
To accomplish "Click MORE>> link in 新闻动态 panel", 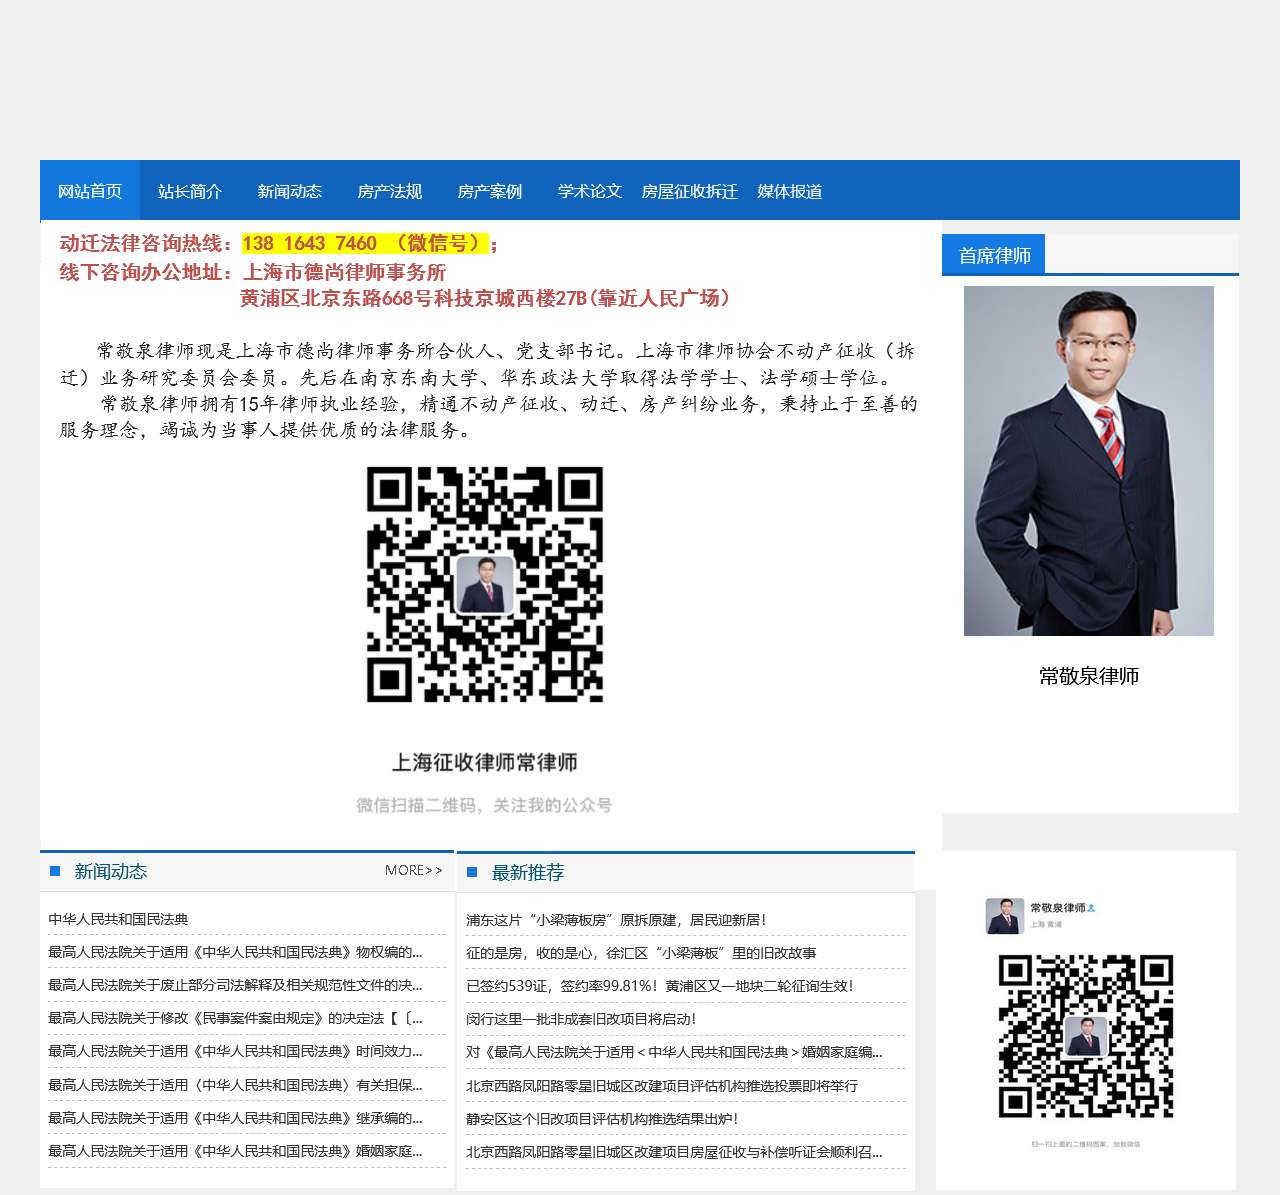I will click(413, 871).
